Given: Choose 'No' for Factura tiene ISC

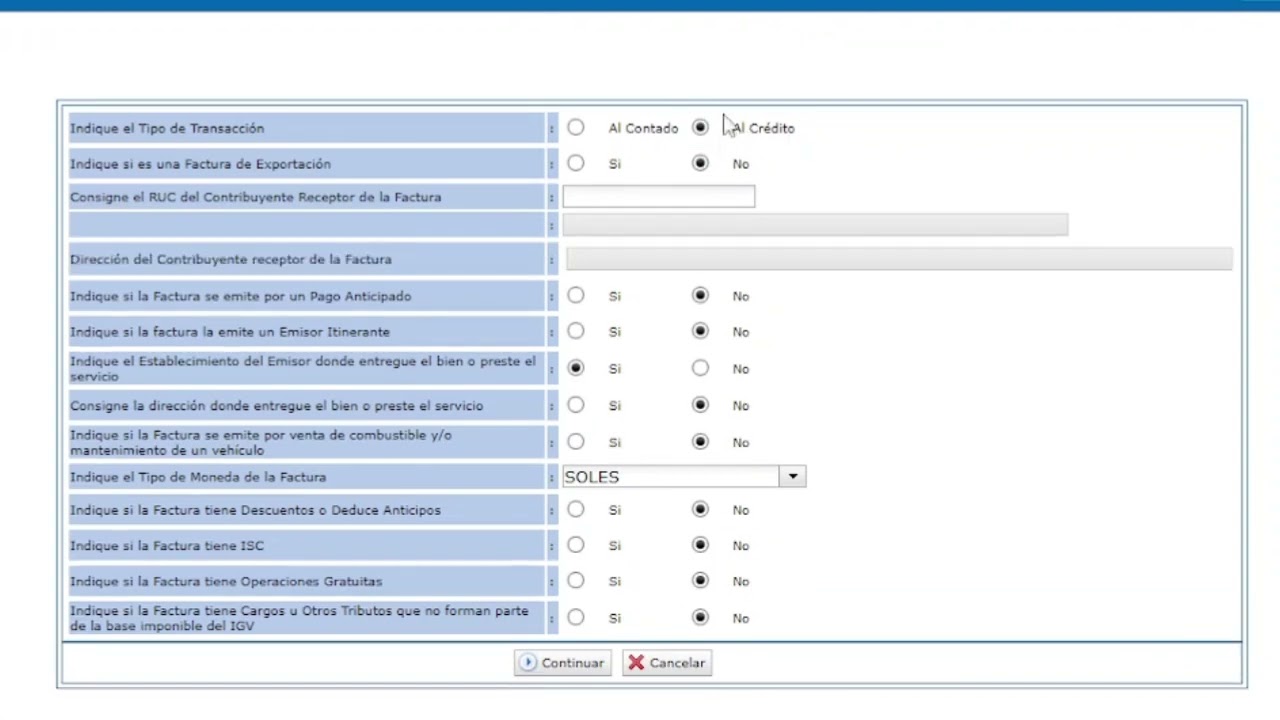Looking at the screenshot, I should (x=700, y=545).
